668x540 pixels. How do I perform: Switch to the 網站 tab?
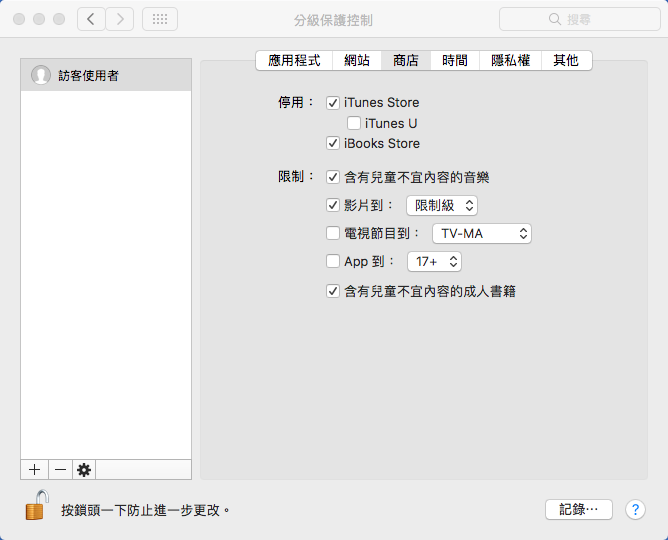(357, 60)
